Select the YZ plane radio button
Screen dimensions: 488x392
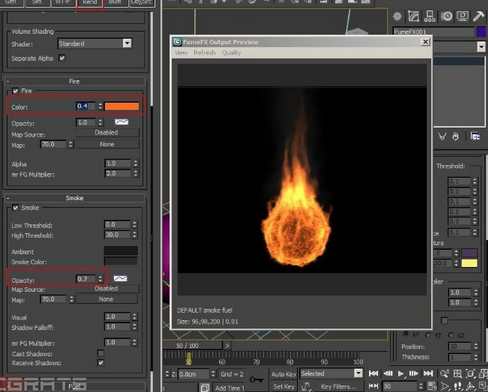[428, 334]
